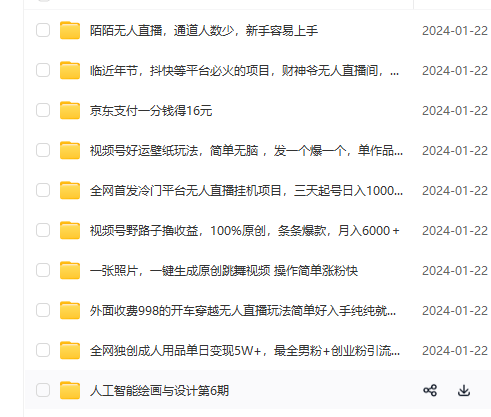Tick checkbox for 临近年节 财神爷无人直播间 folder
This screenshot has width=491, height=417.
(43, 70)
